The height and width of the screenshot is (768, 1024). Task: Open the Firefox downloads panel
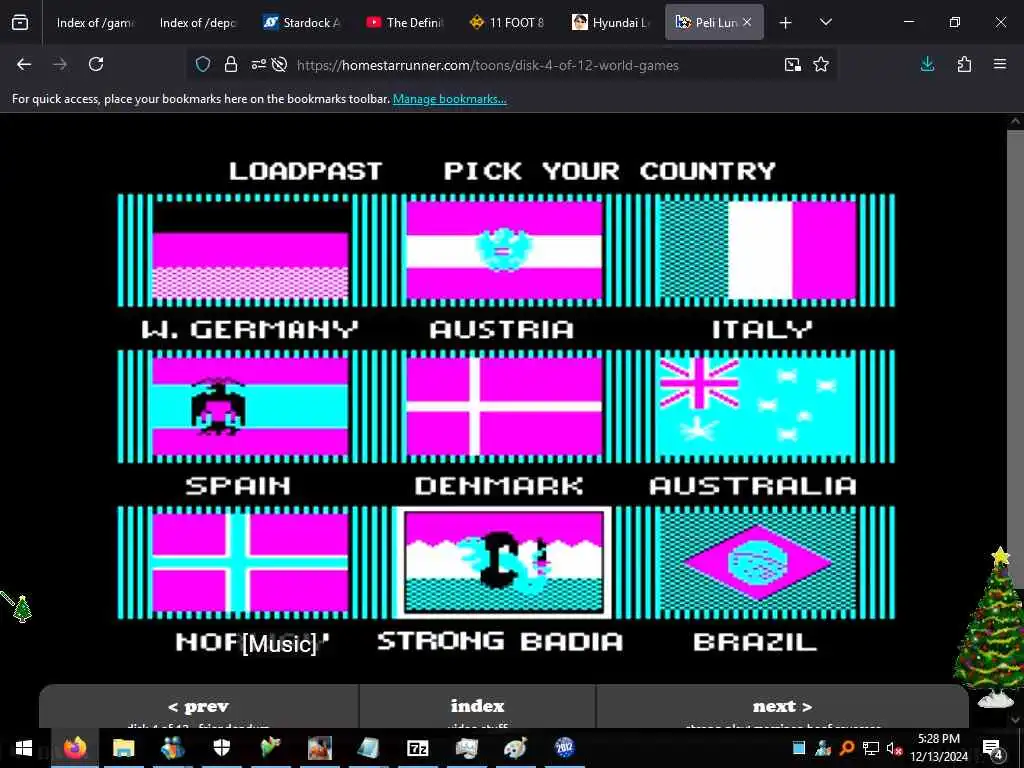click(927, 64)
